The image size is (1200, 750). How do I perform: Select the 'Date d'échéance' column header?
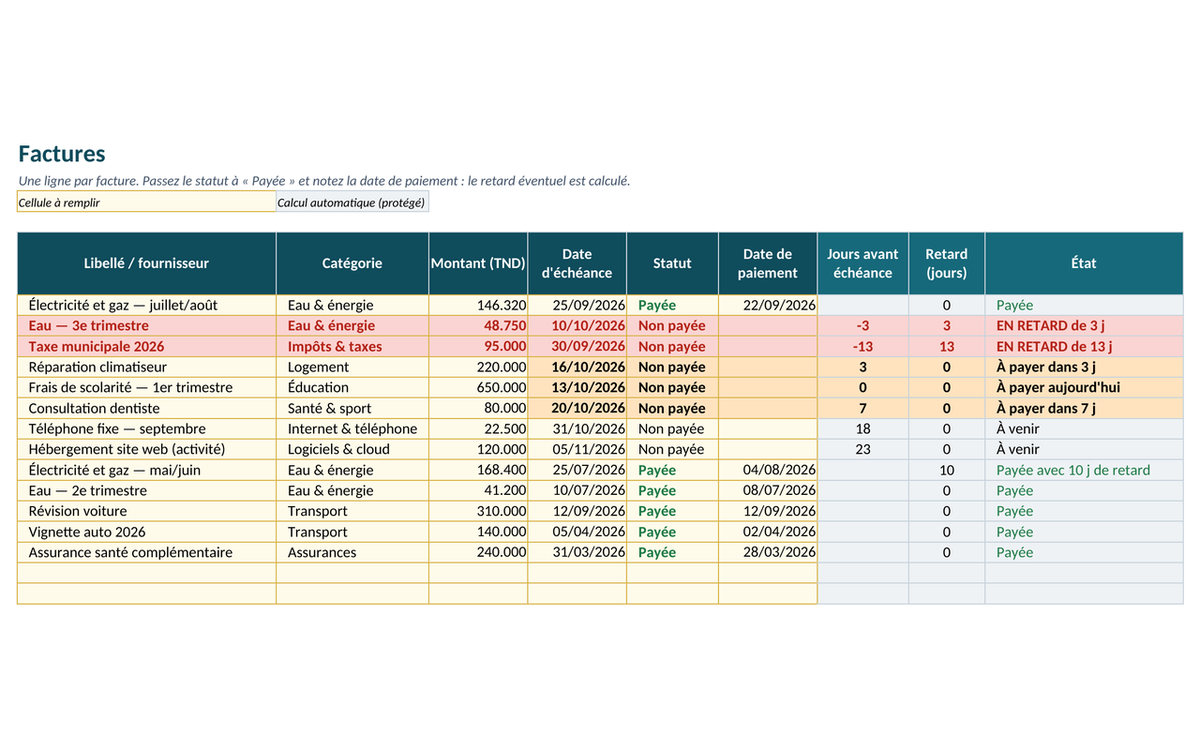[x=577, y=263]
